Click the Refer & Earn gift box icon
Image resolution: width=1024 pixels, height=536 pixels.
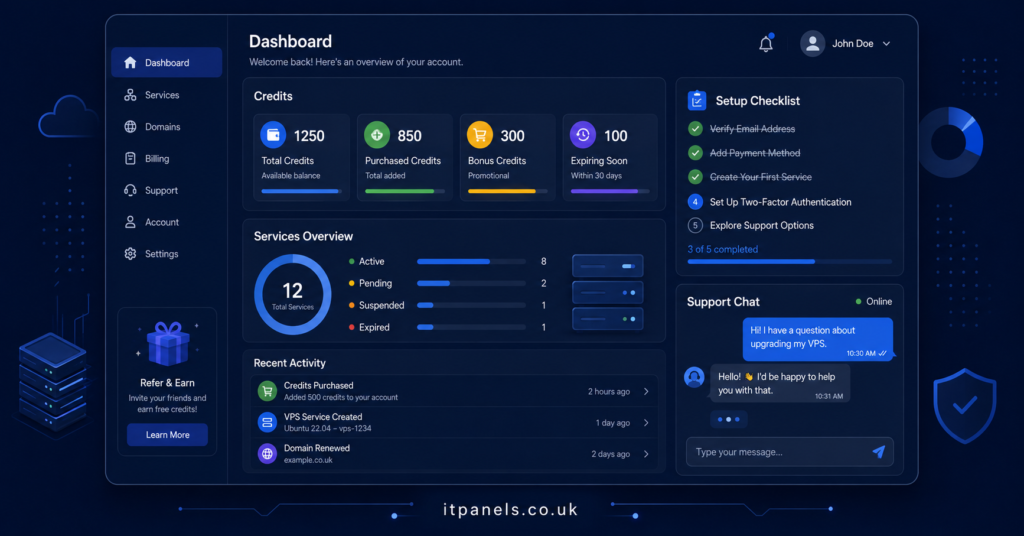[168, 343]
